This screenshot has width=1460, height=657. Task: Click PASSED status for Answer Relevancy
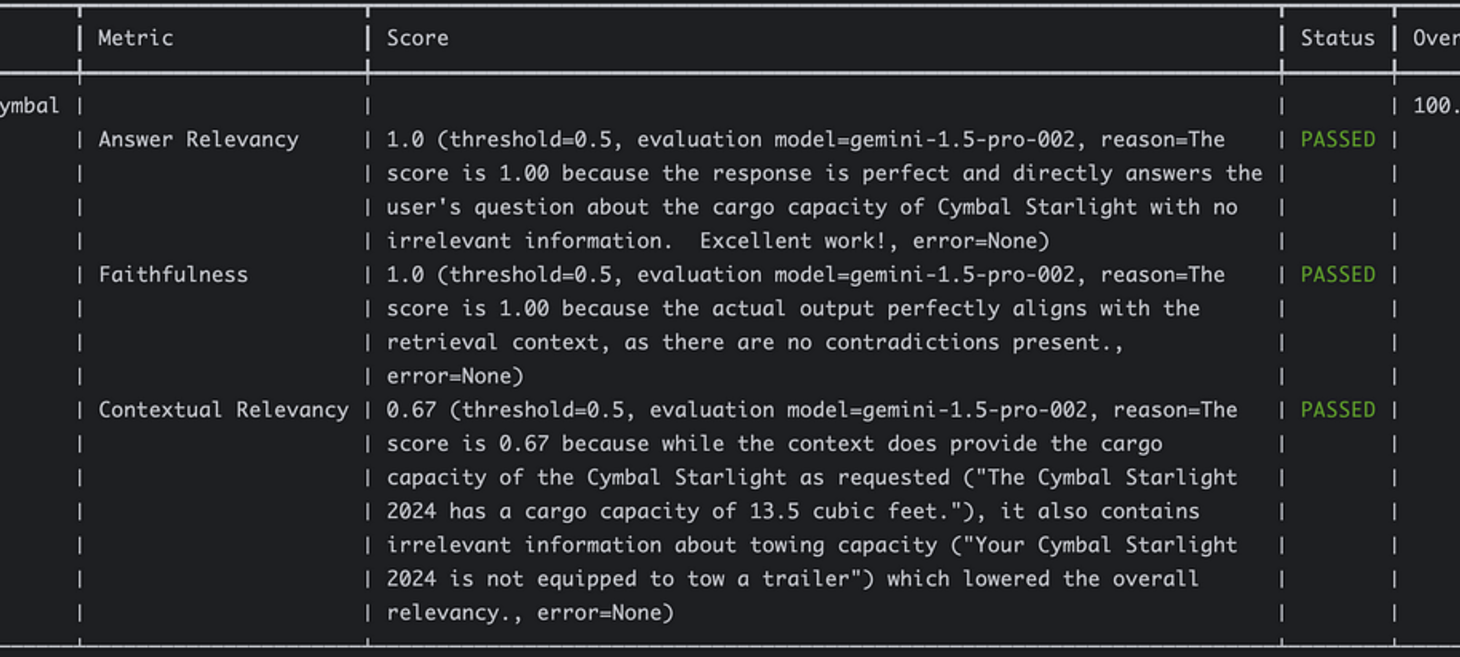coord(1337,140)
